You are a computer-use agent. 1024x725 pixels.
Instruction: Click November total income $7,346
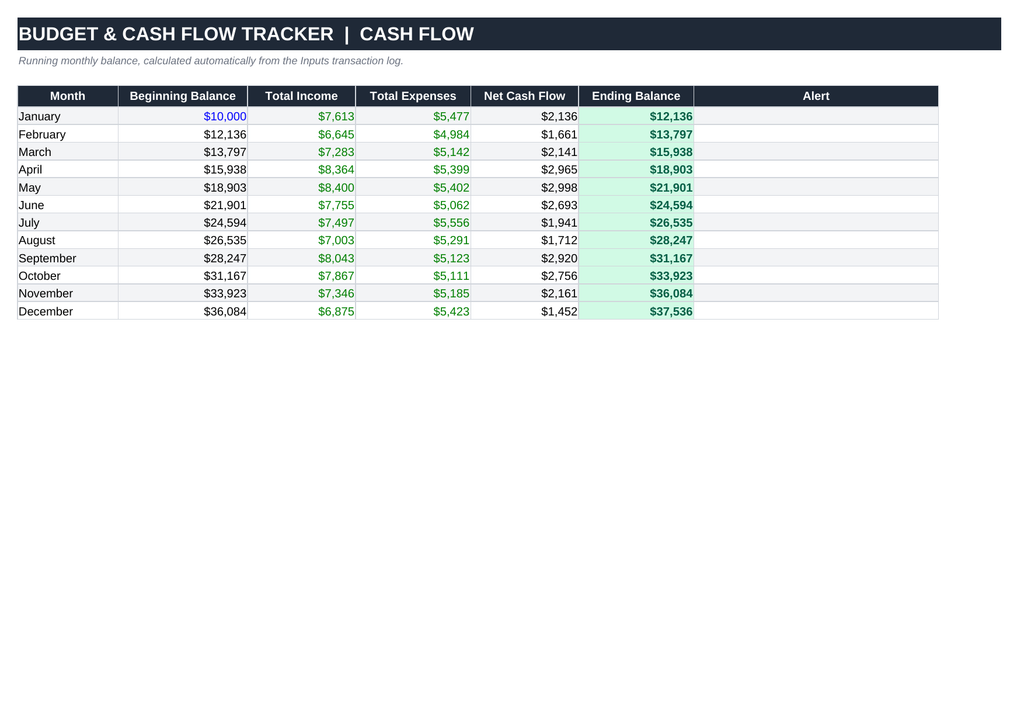pos(302,294)
